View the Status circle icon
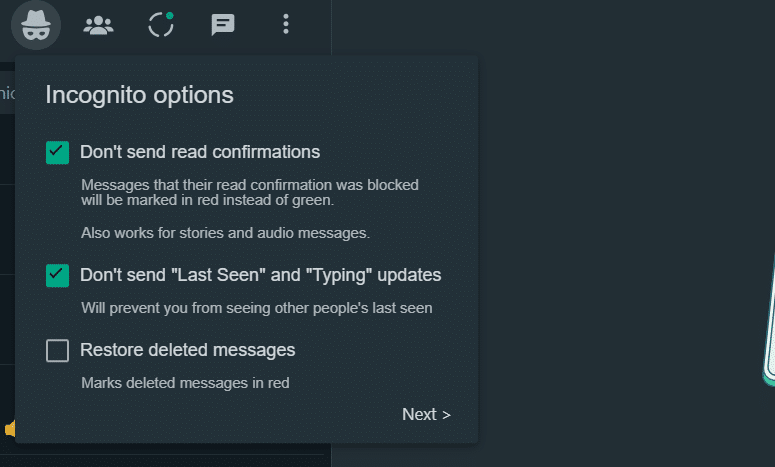The height and width of the screenshot is (467, 775). 161,24
